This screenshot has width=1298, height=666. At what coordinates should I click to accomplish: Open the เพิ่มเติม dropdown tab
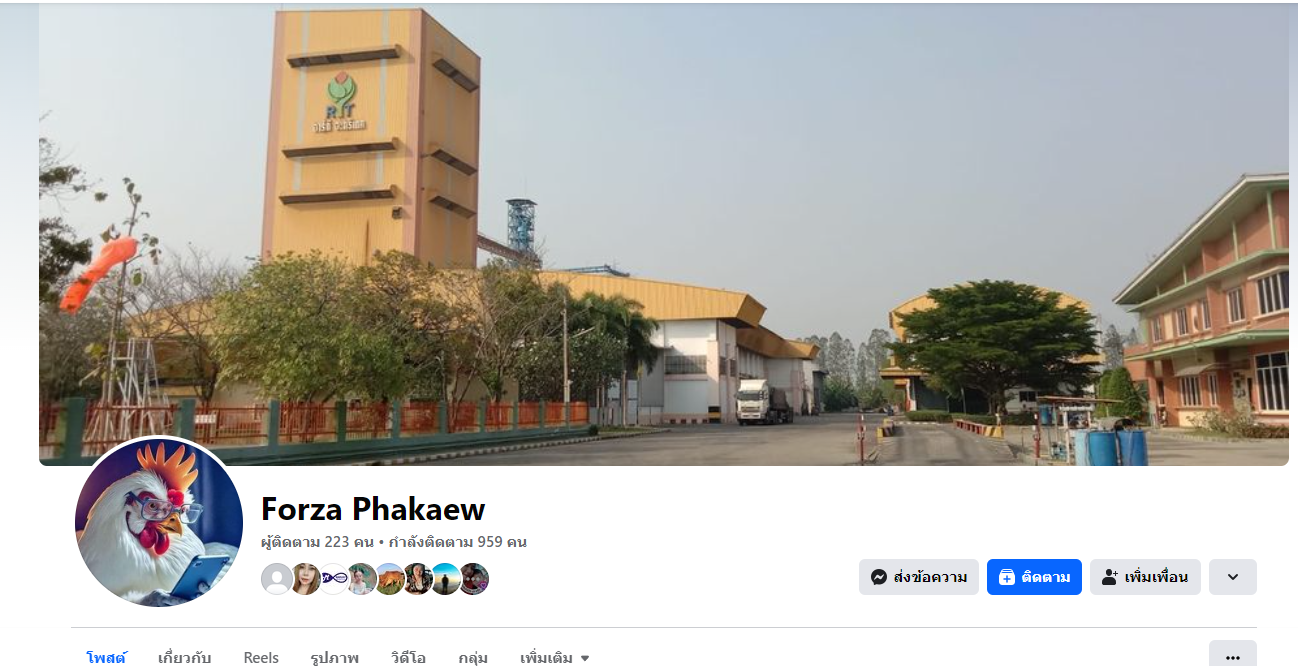[x=555, y=657]
